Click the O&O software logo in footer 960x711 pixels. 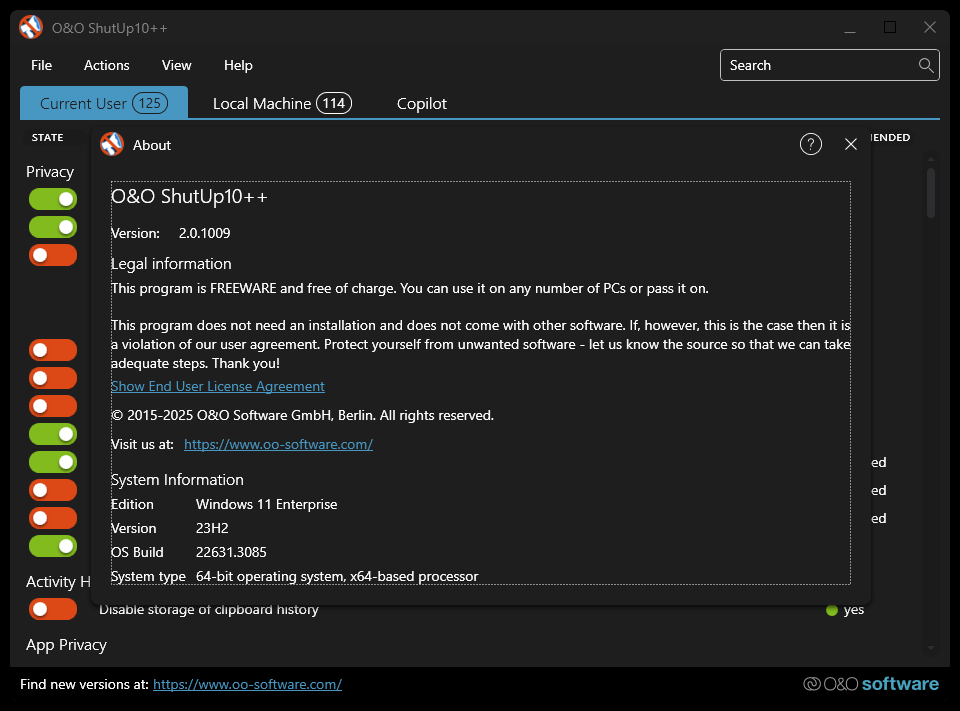click(871, 683)
